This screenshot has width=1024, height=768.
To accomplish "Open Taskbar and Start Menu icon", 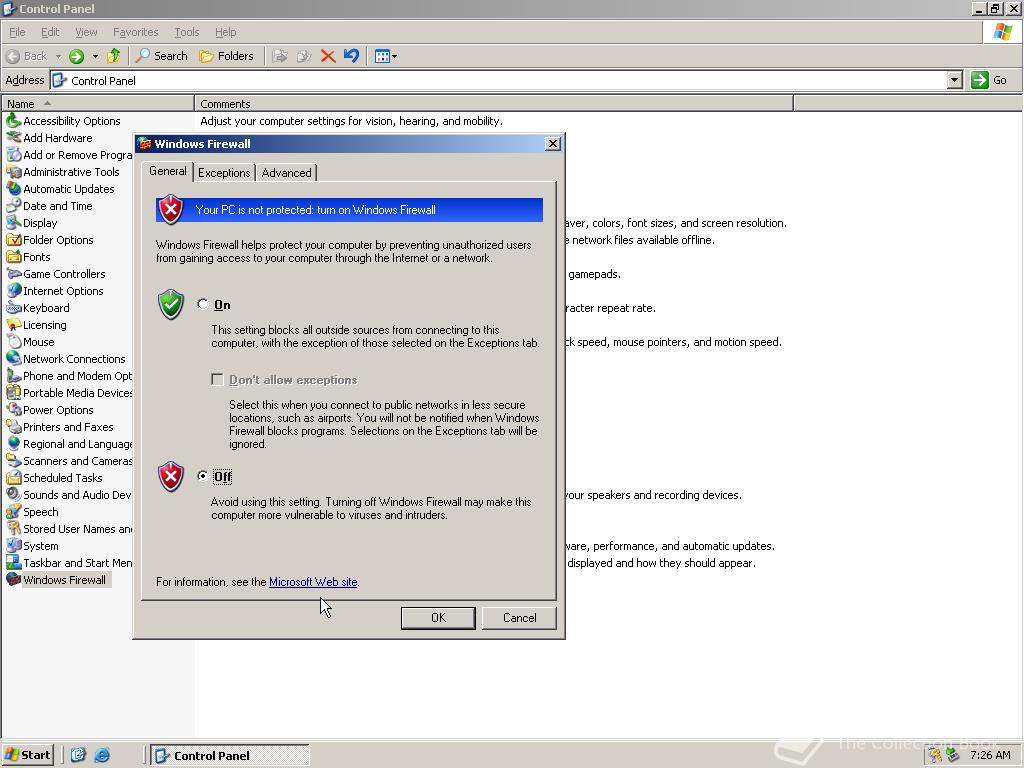I will coord(14,562).
